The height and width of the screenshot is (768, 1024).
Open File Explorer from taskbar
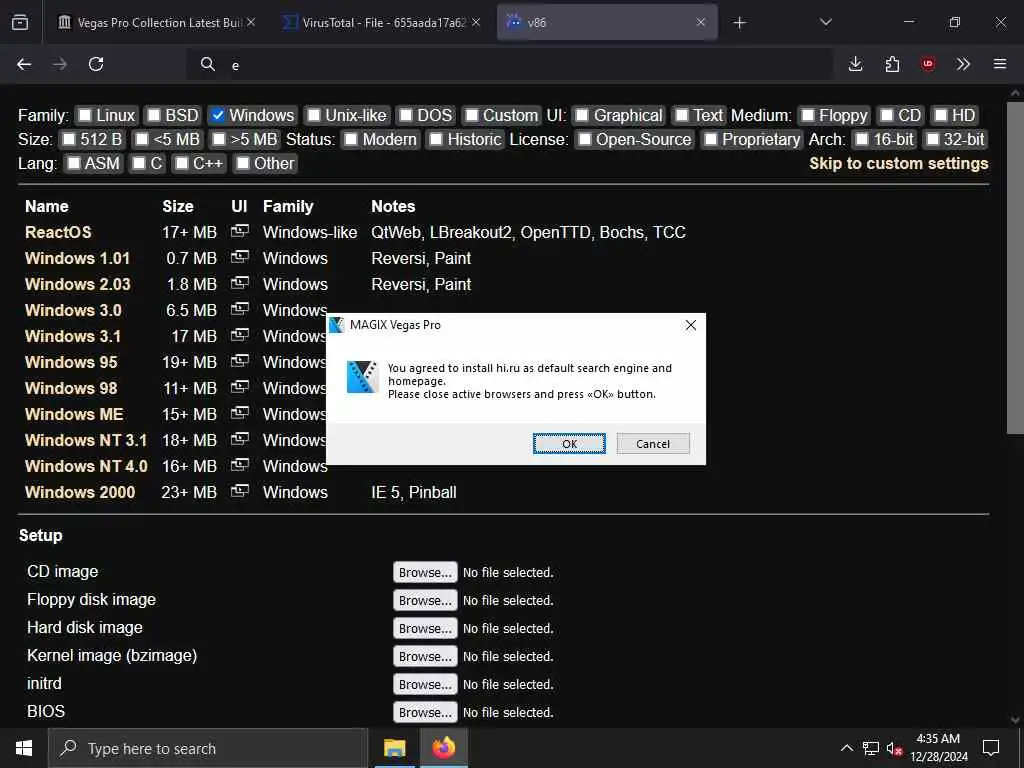point(394,748)
